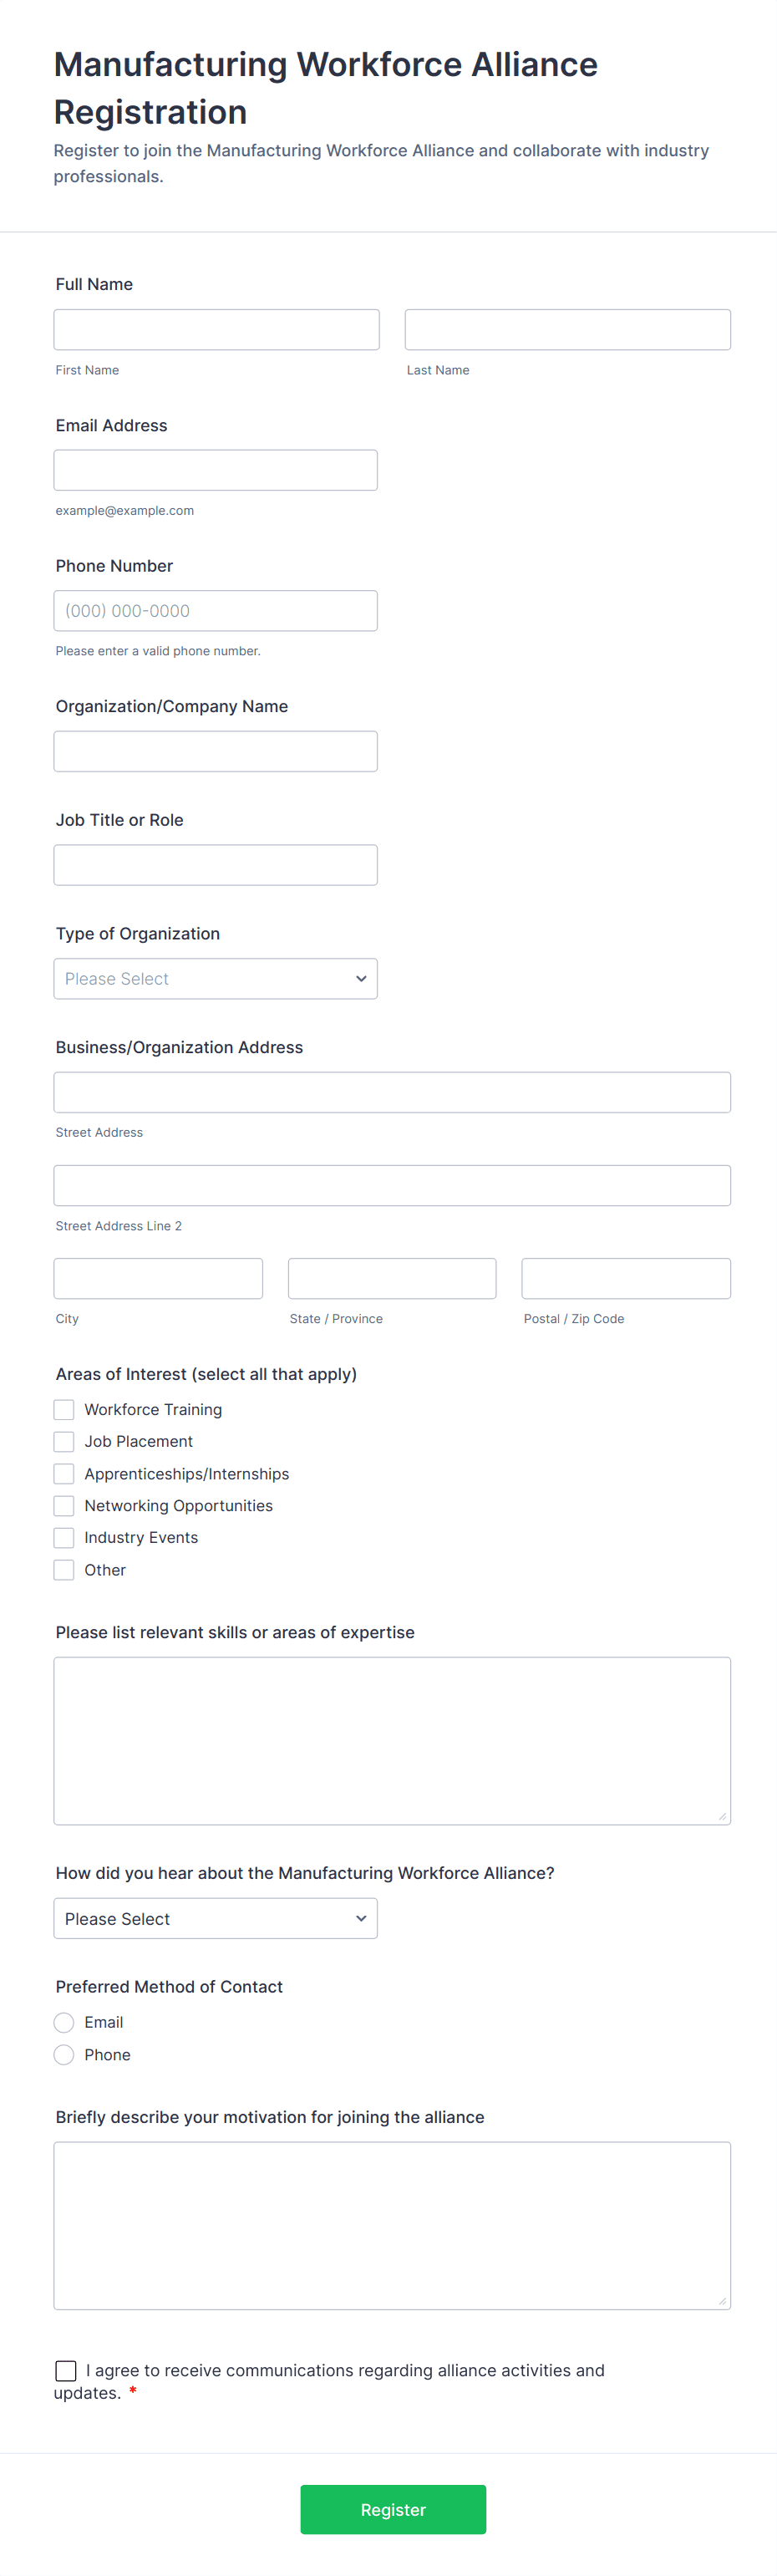Click the motivation description text area

click(391, 2225)
